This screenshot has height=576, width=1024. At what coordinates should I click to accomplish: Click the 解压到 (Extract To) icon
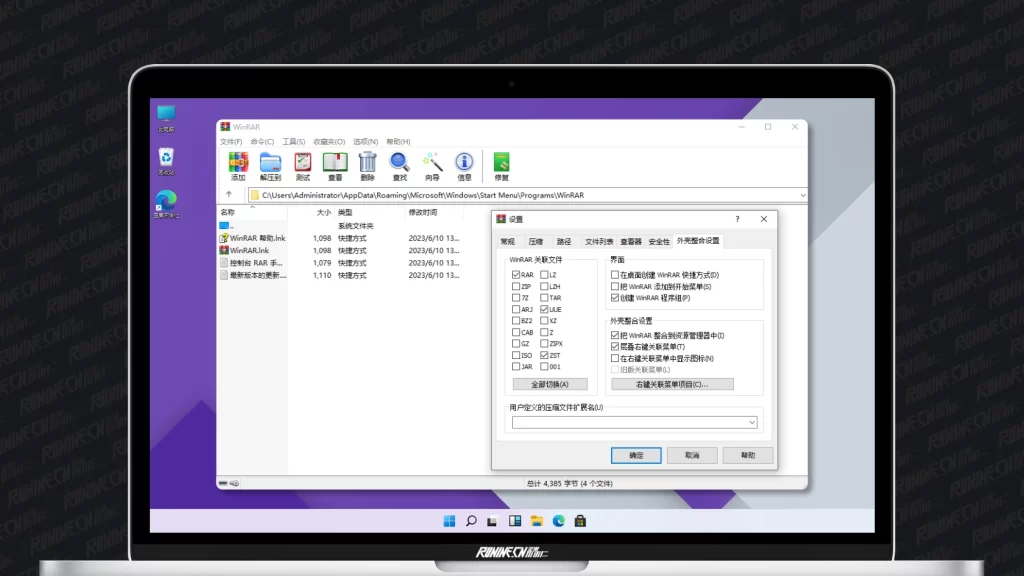270,165
